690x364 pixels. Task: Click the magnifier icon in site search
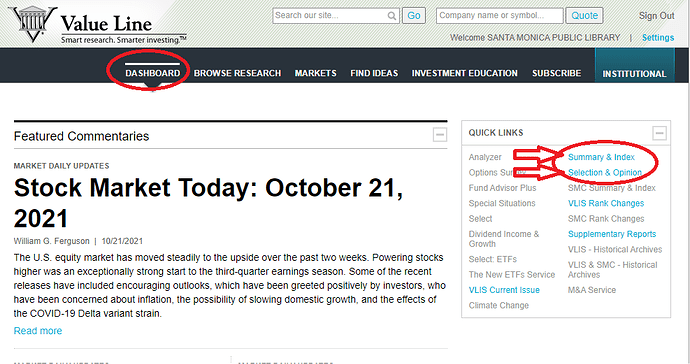(391, 16)
